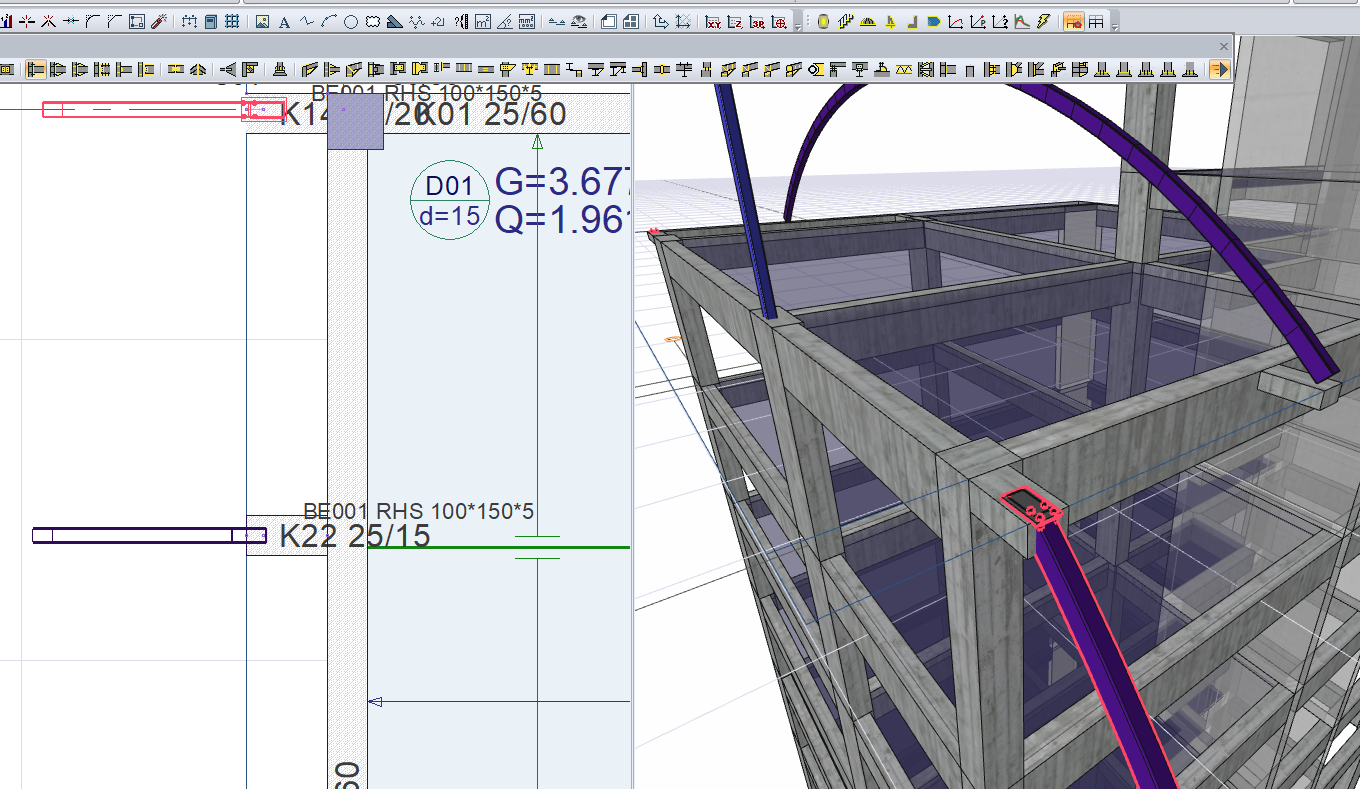Toggle the highlighted first steel connection type
This screenshot has height=789, width=1360.
(x=36, y=69)
